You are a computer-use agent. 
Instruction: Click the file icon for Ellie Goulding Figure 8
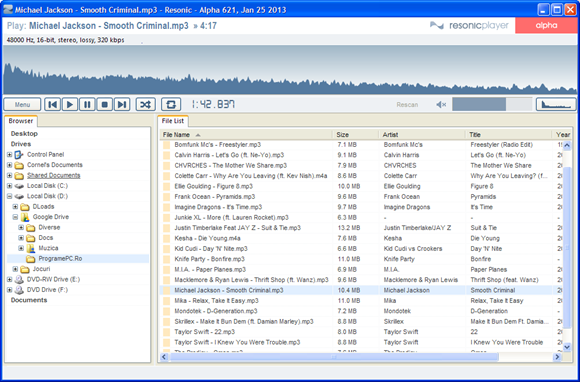click(x=167, y=186)
